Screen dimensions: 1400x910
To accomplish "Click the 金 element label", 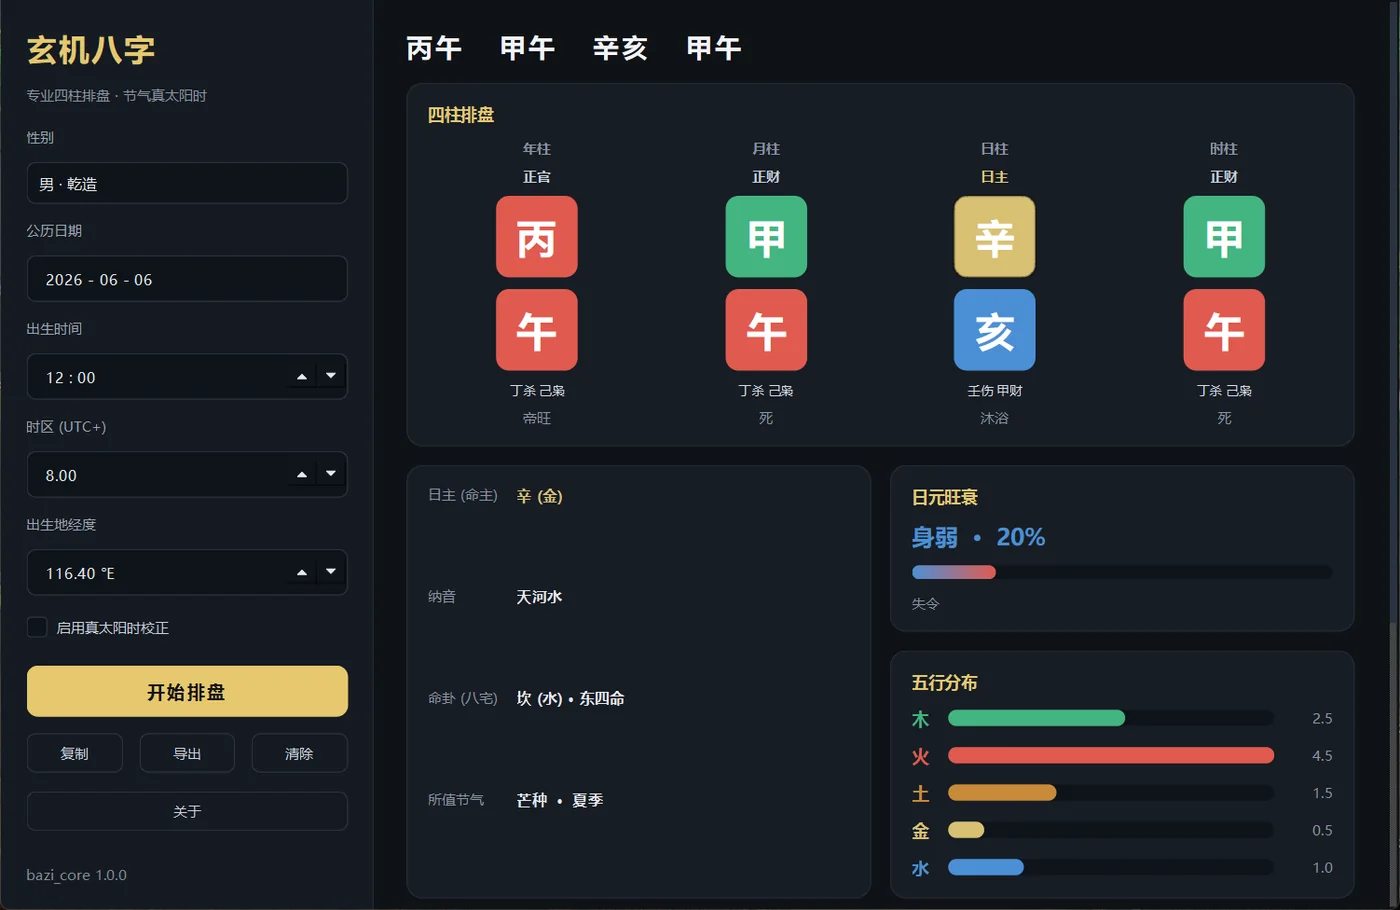I will tap(921, 830).
